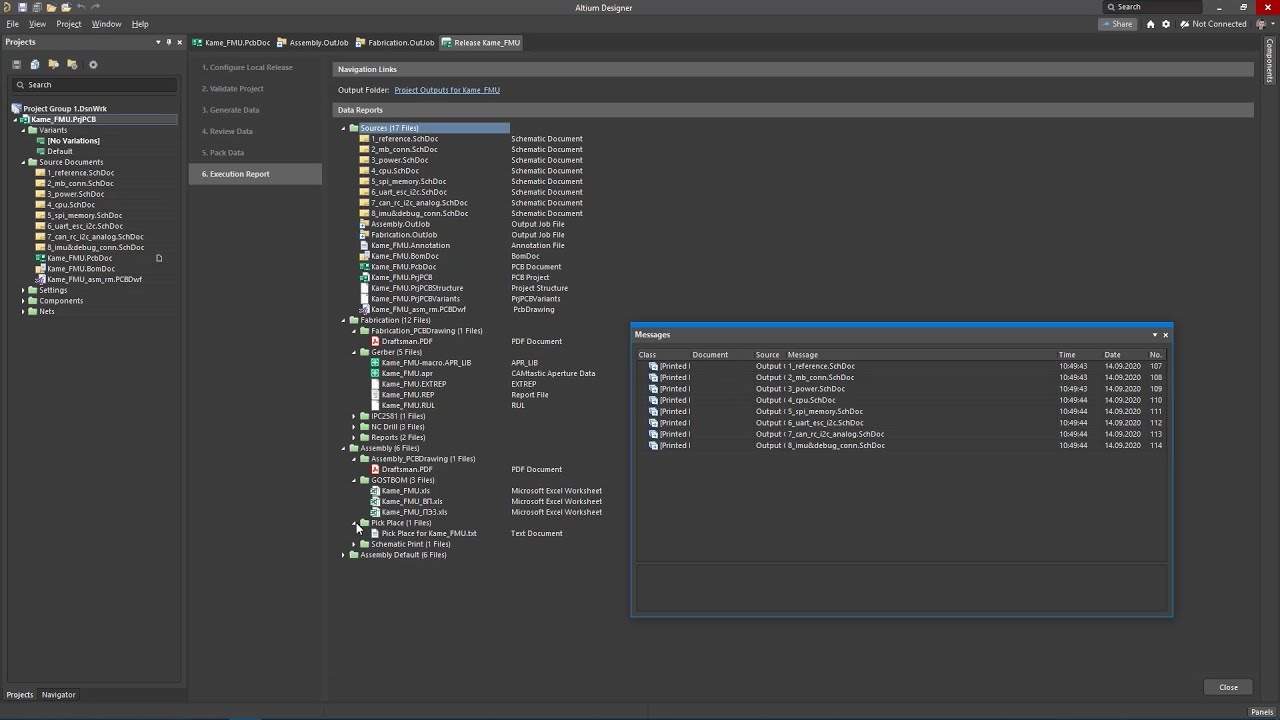Viewport: 1280px width, 720px height.
Task: Open the Window menu
Action: (x=106, y=24)
